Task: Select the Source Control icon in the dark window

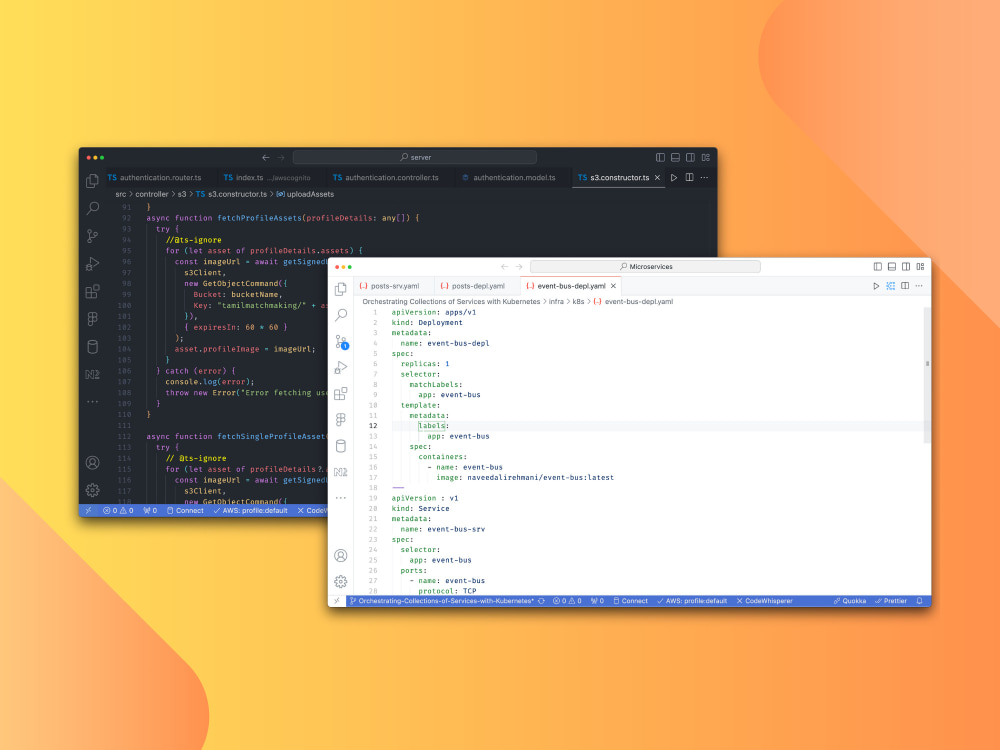Action: (91, 235)
